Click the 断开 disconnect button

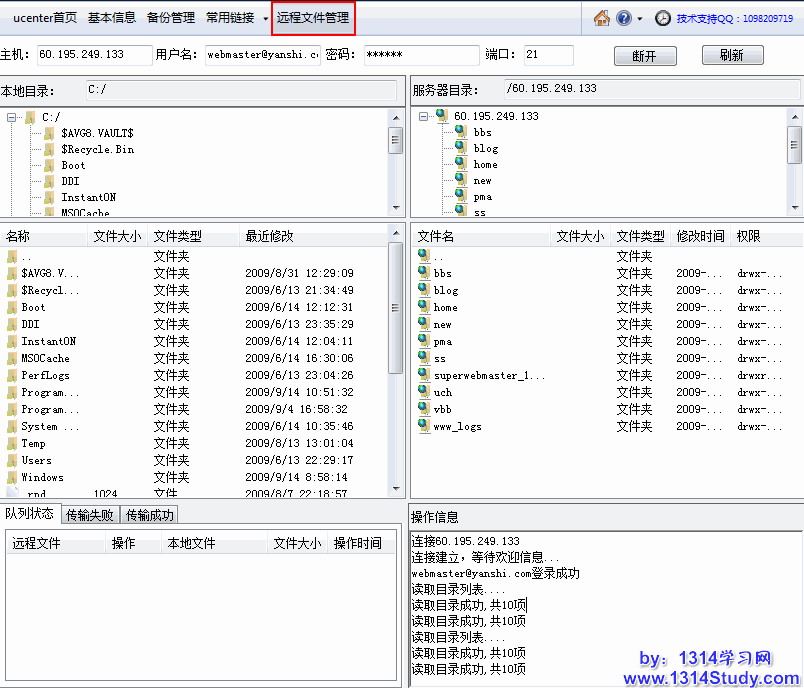645,56
